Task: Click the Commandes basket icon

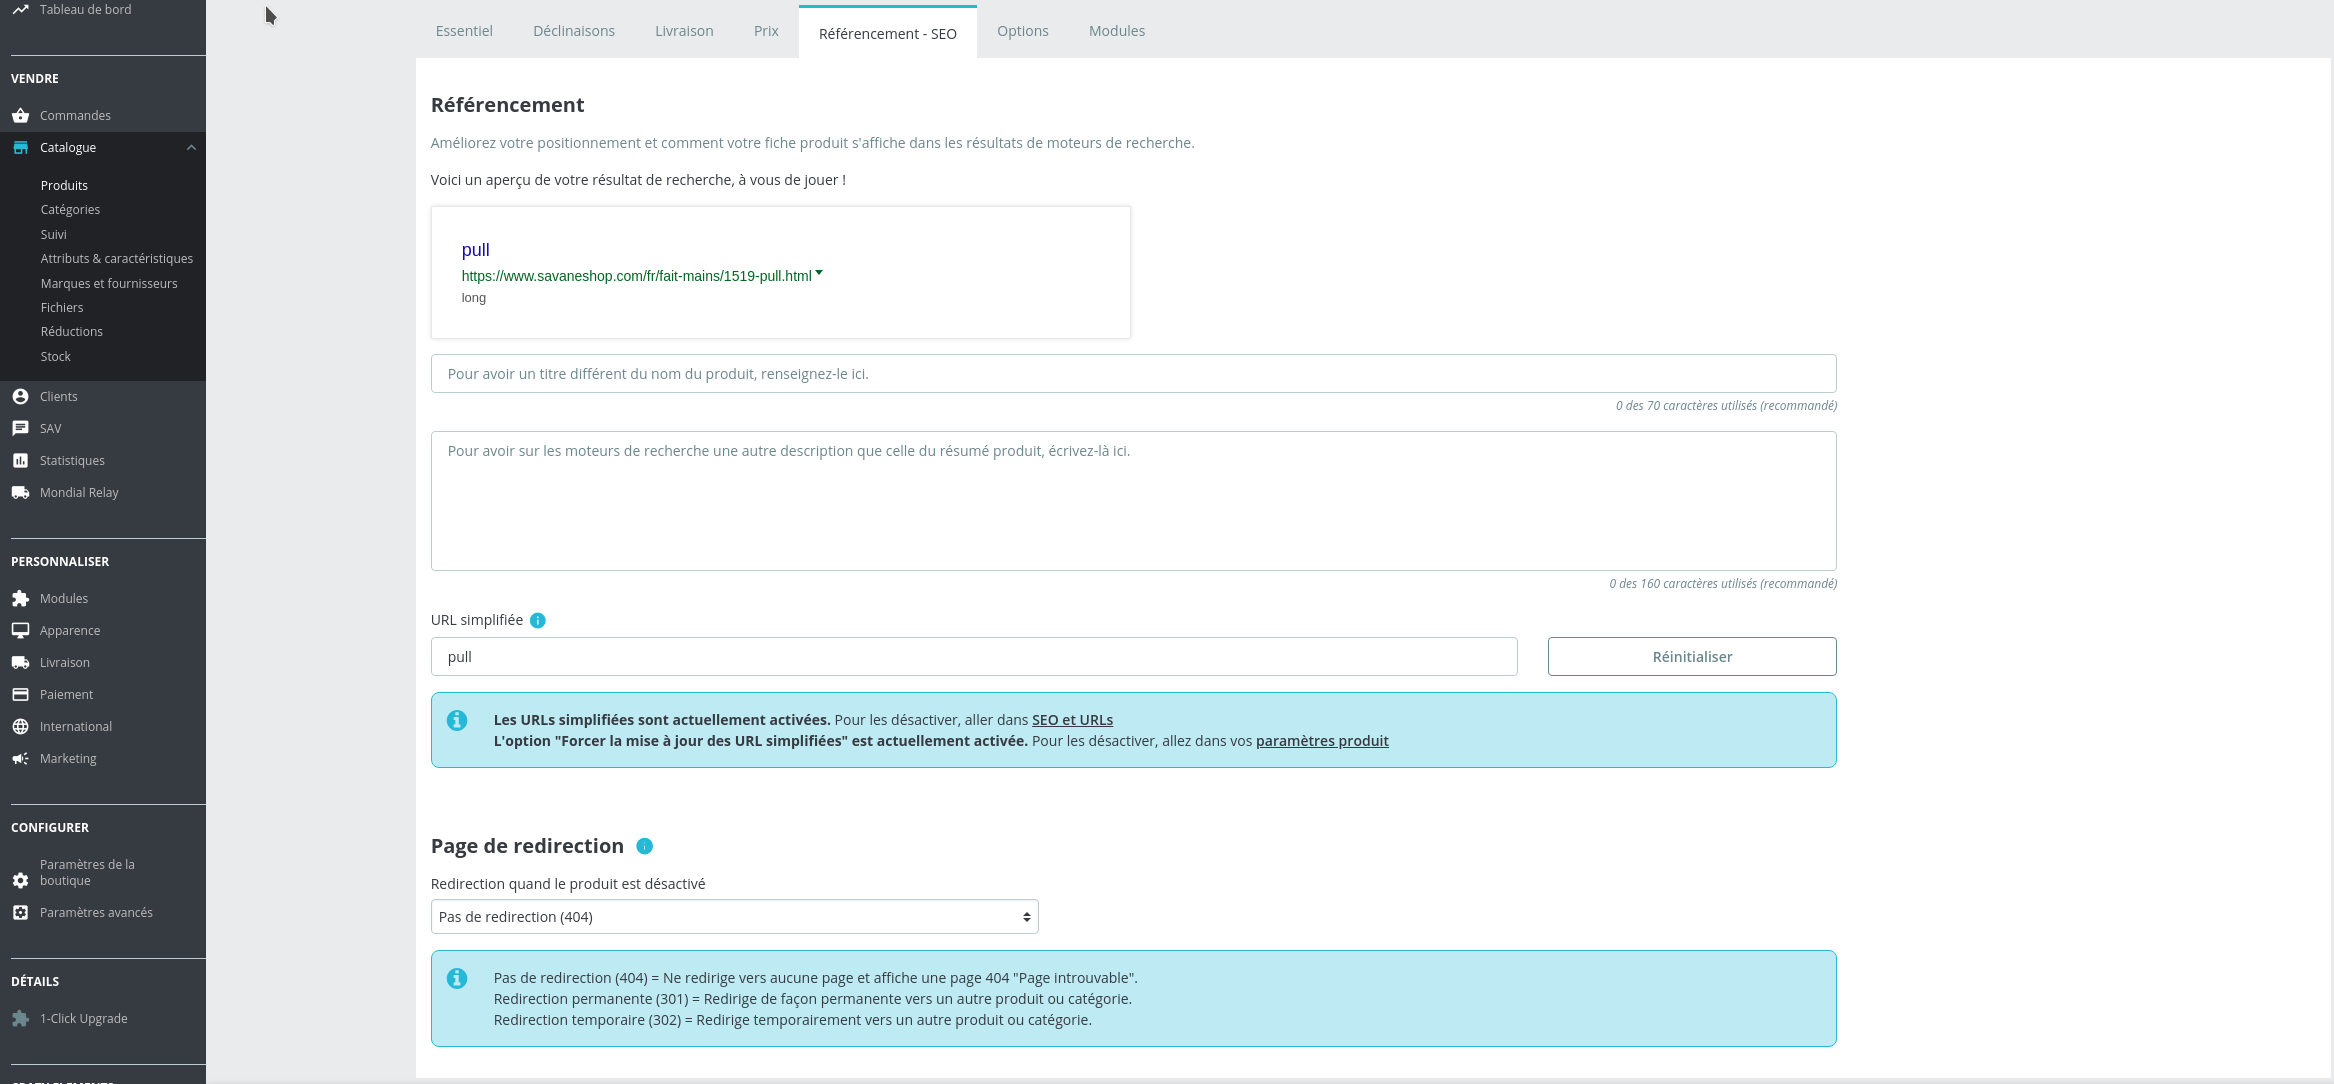Action: pyautogui.click(x=20, y=116)
